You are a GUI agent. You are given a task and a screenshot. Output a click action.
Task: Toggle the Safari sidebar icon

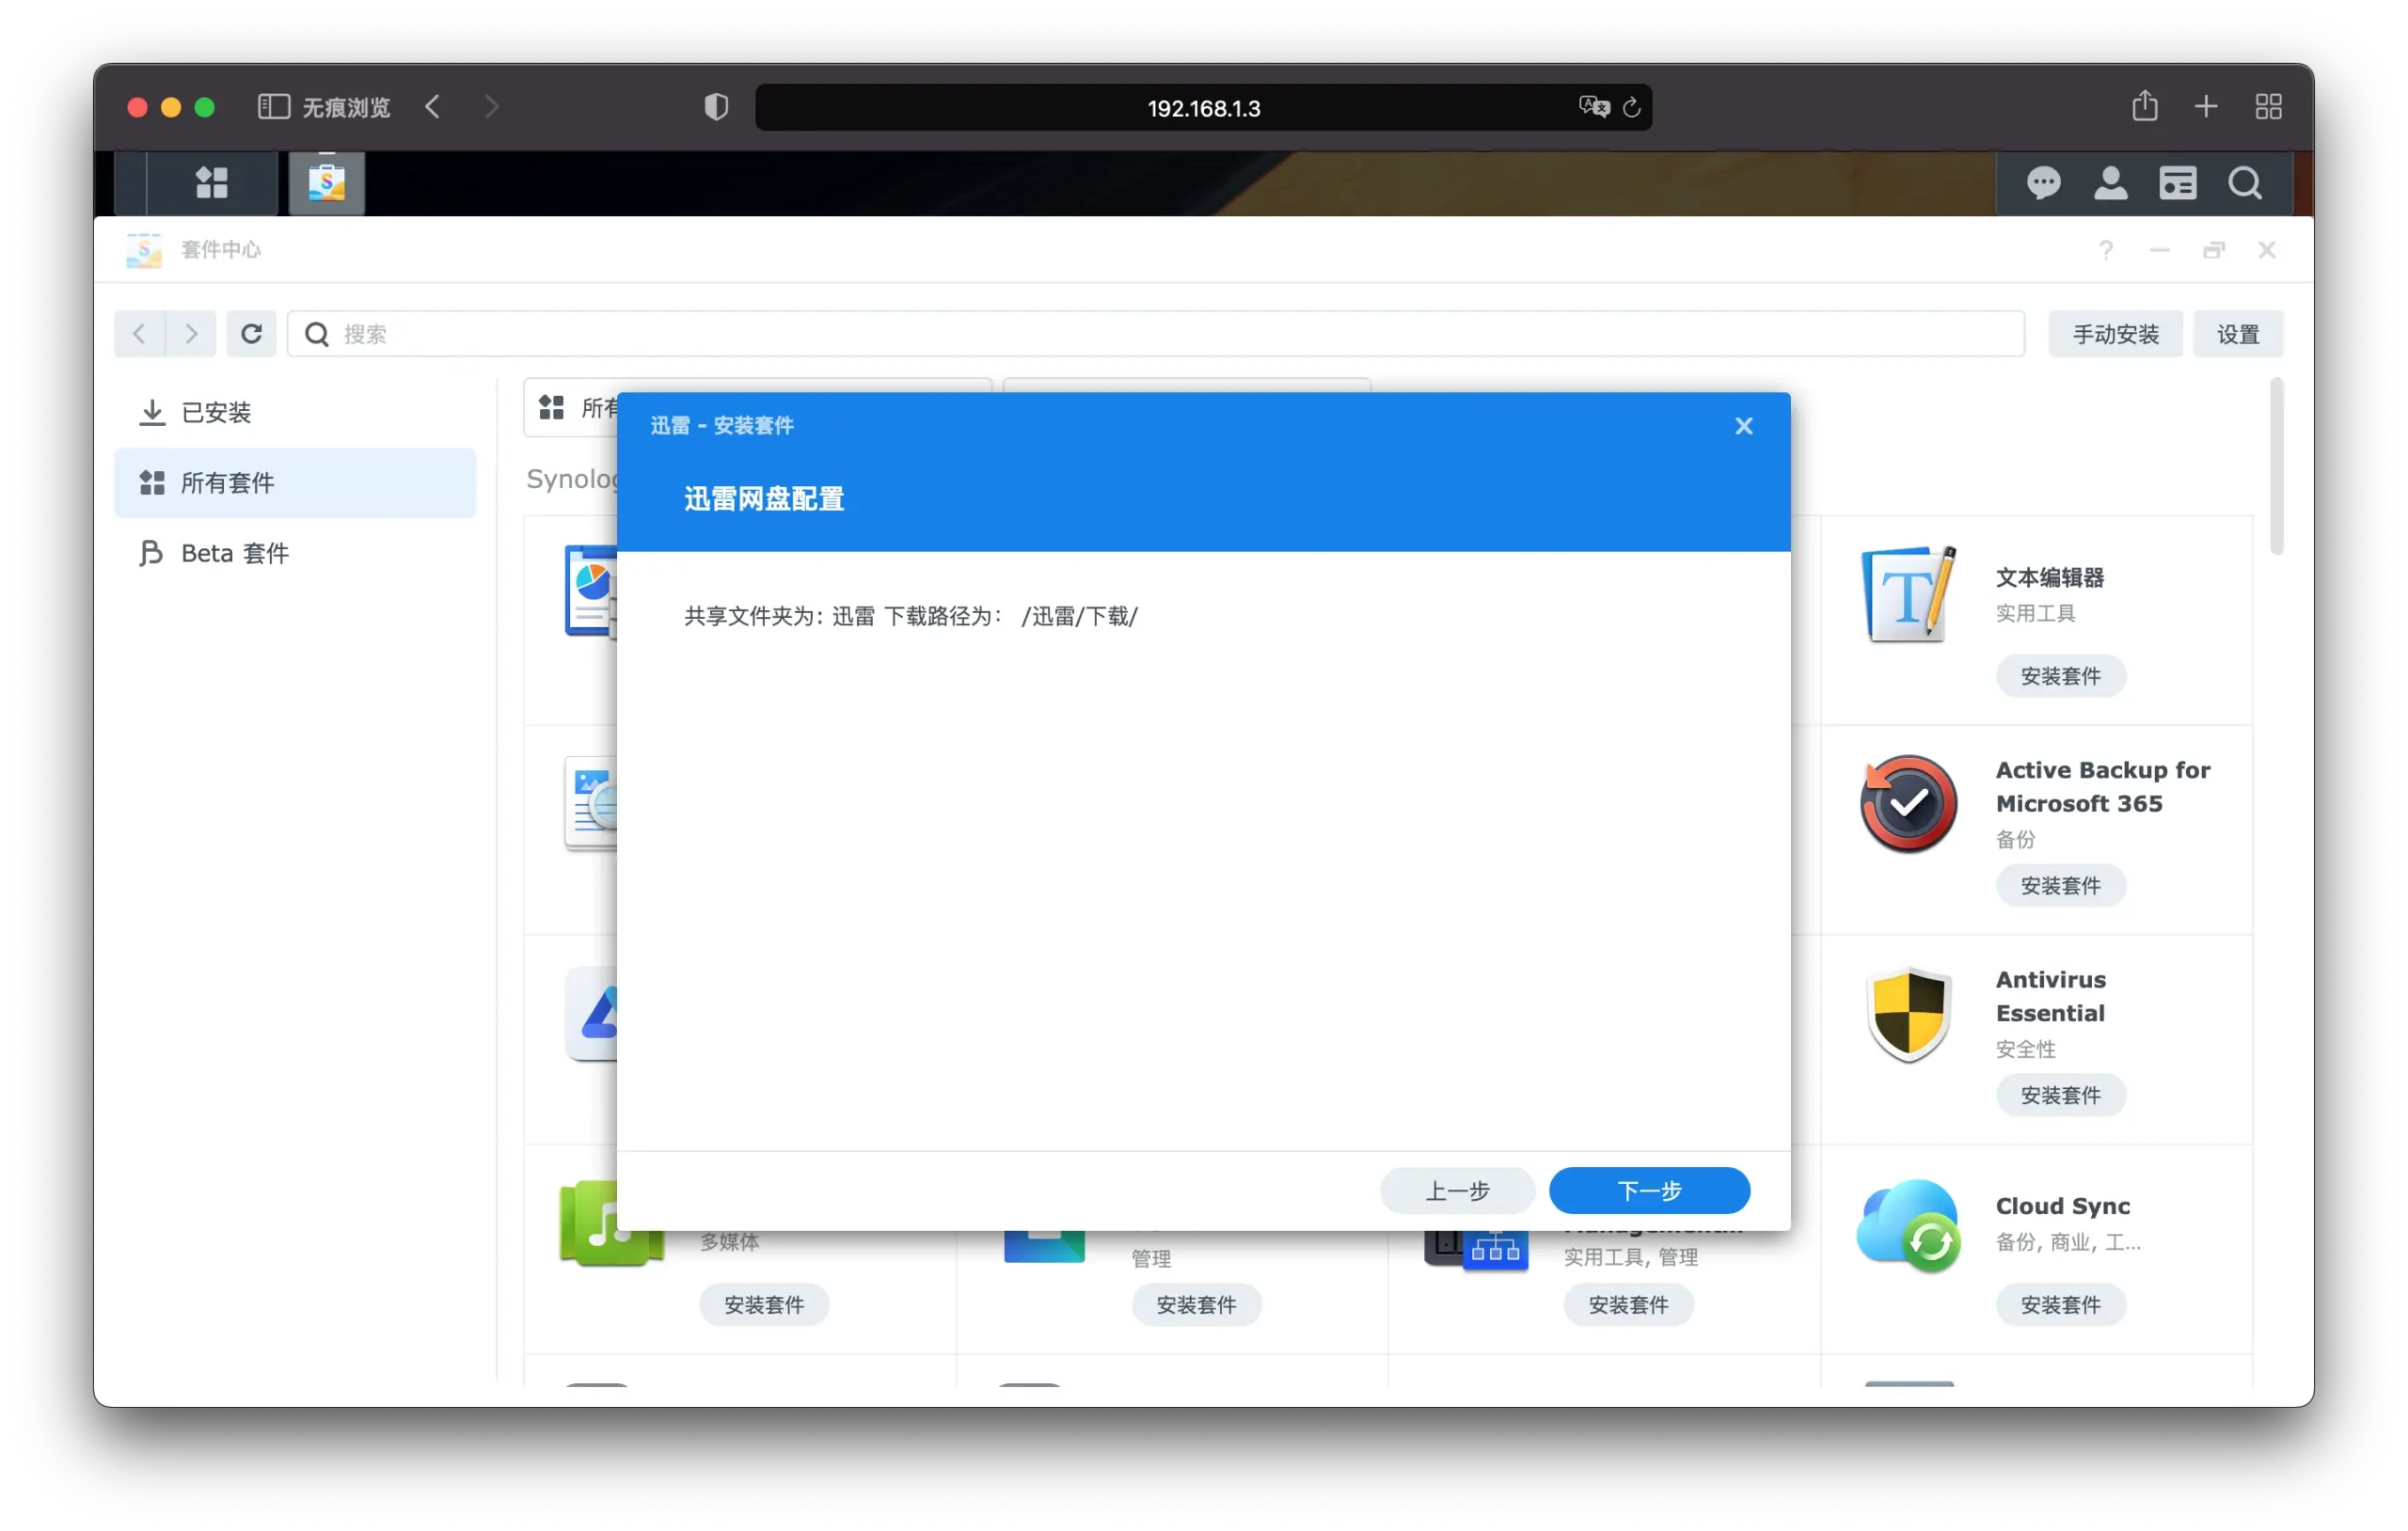[x=274, y=107]
